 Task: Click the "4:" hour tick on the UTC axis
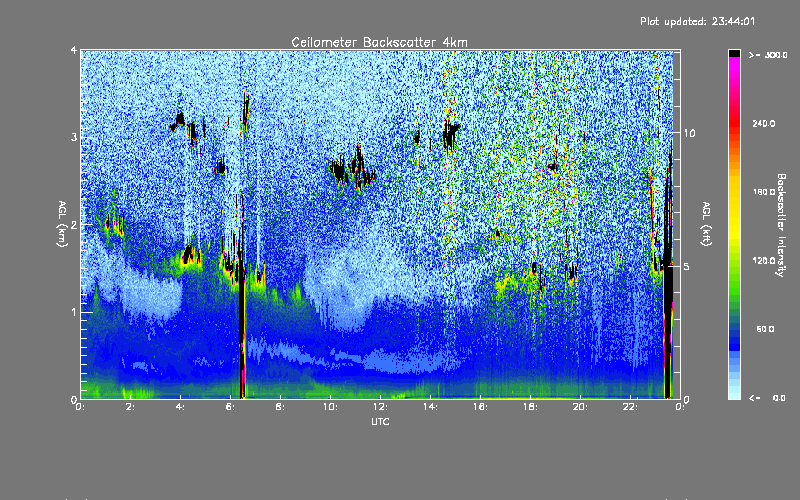[181, 407]
